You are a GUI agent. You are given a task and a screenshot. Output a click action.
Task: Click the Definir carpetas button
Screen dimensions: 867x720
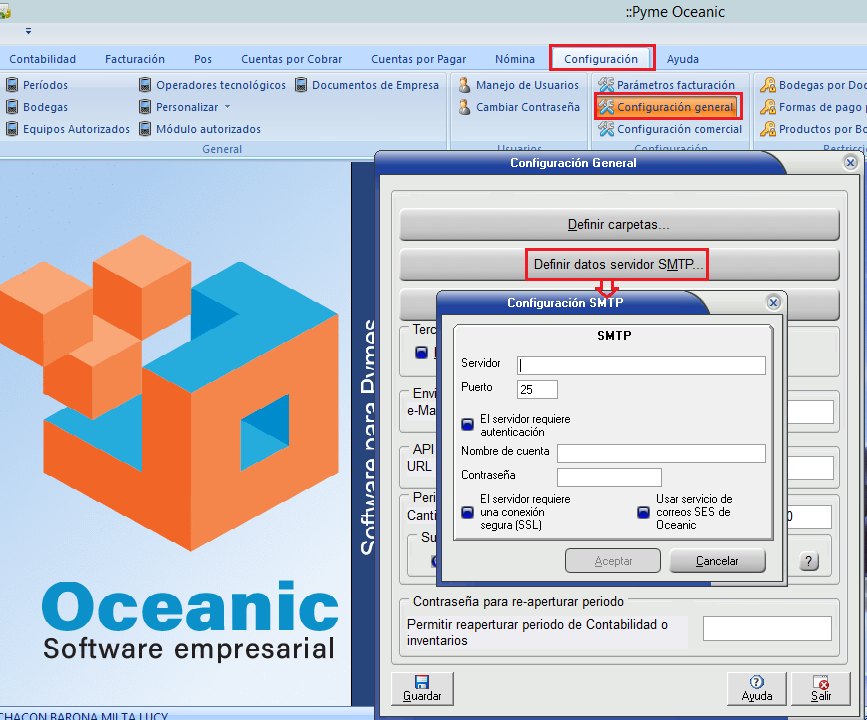point(618,225)
